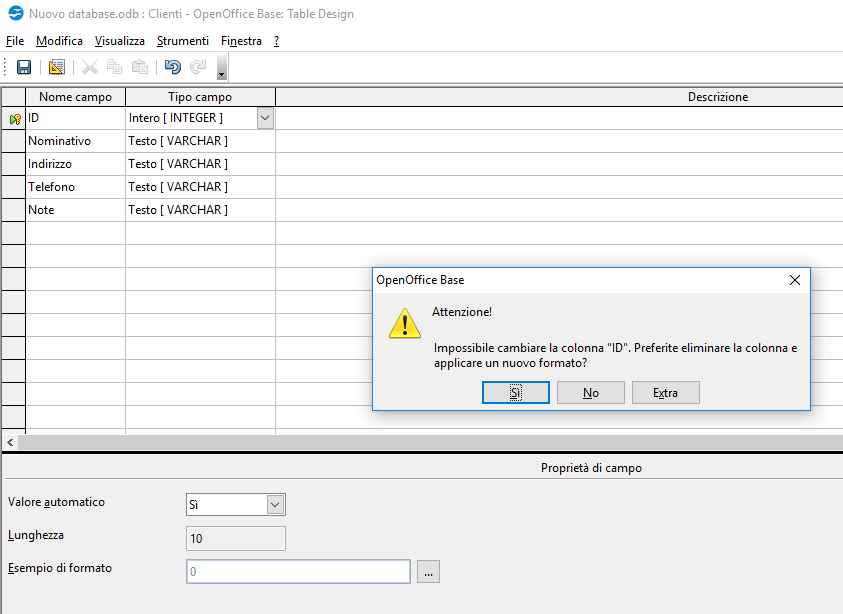
Task: Click the Undo arrow icon
Action: coord(172,67)
